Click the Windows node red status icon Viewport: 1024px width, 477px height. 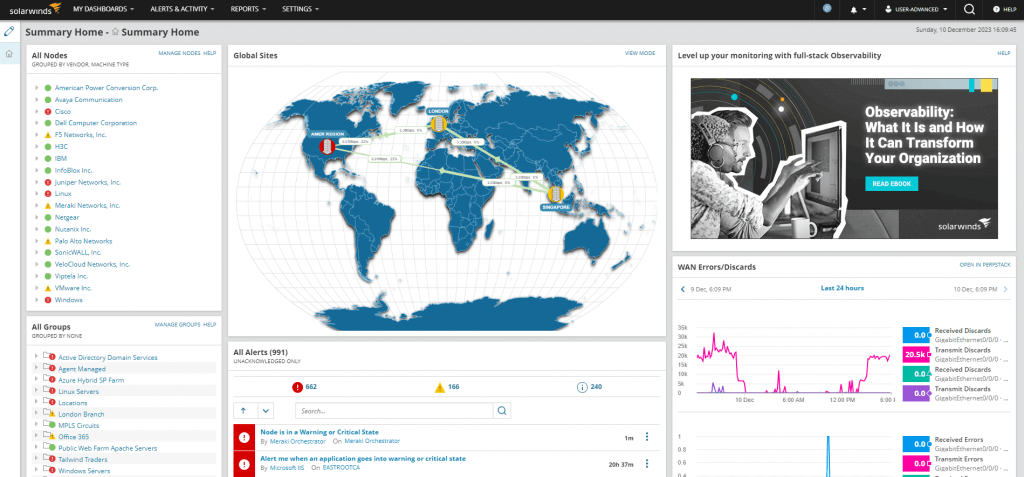[x=48, y=300]
